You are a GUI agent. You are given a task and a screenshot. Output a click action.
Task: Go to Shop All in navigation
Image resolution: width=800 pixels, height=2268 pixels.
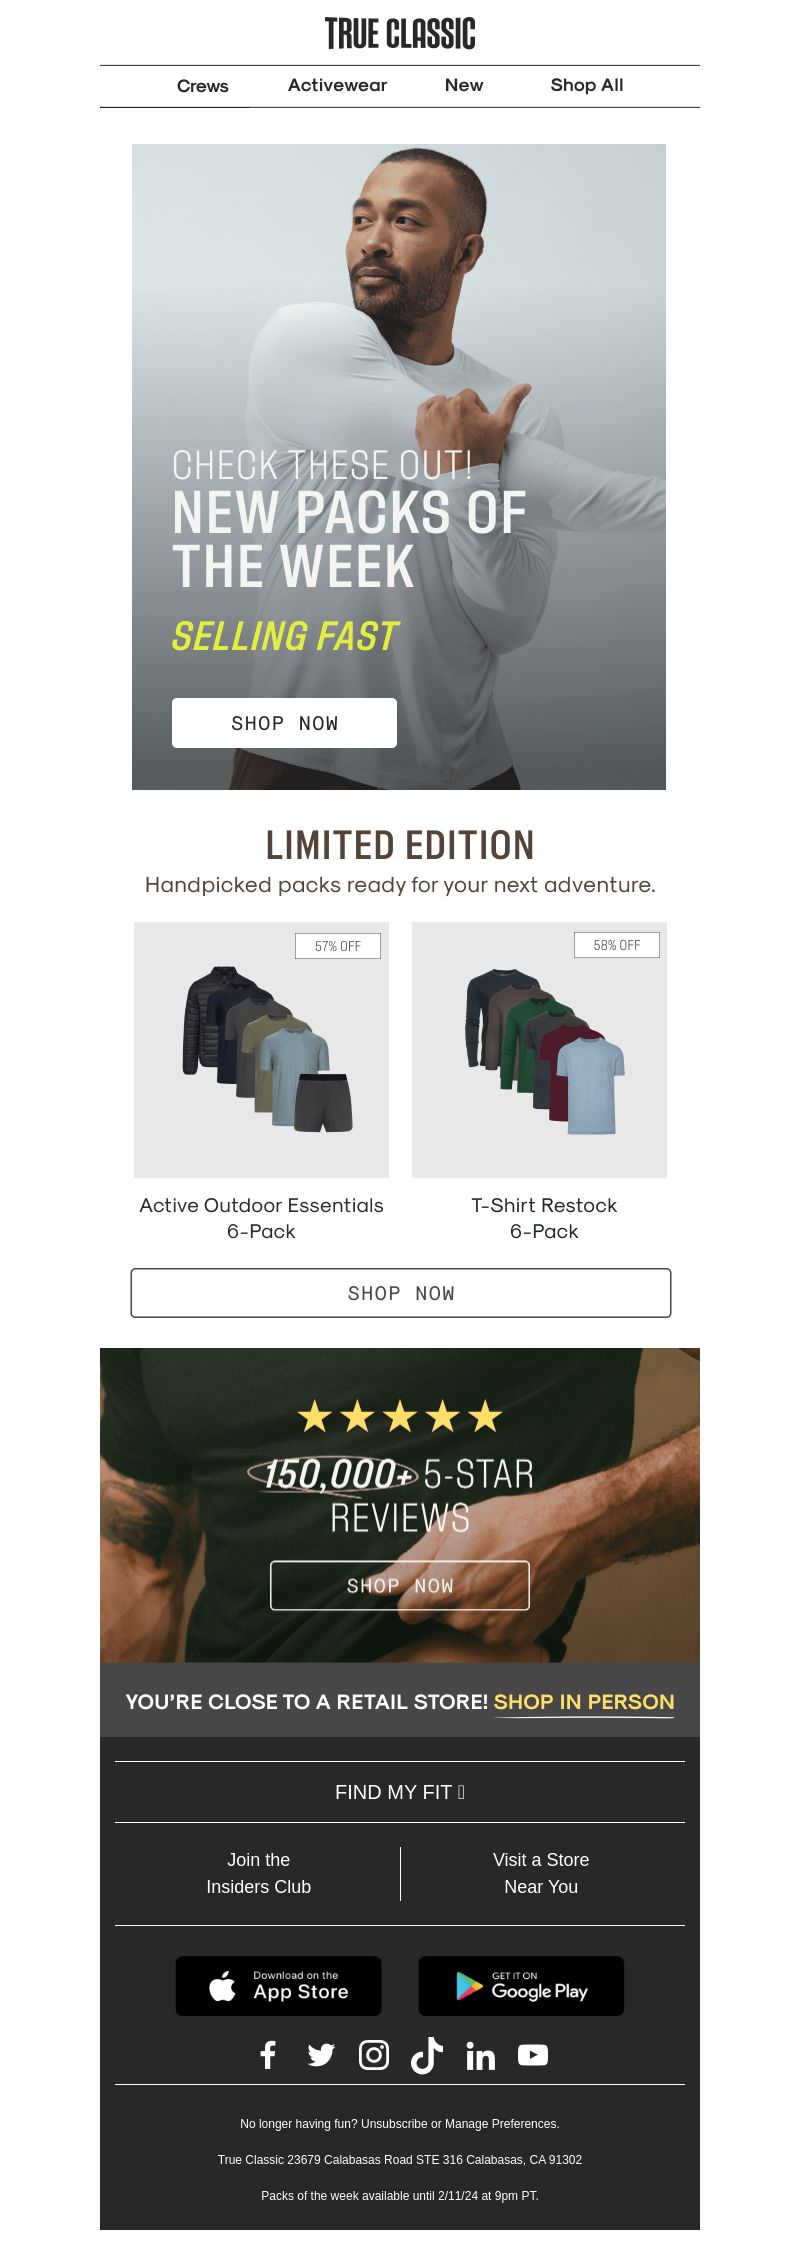[x=587, y=85]
